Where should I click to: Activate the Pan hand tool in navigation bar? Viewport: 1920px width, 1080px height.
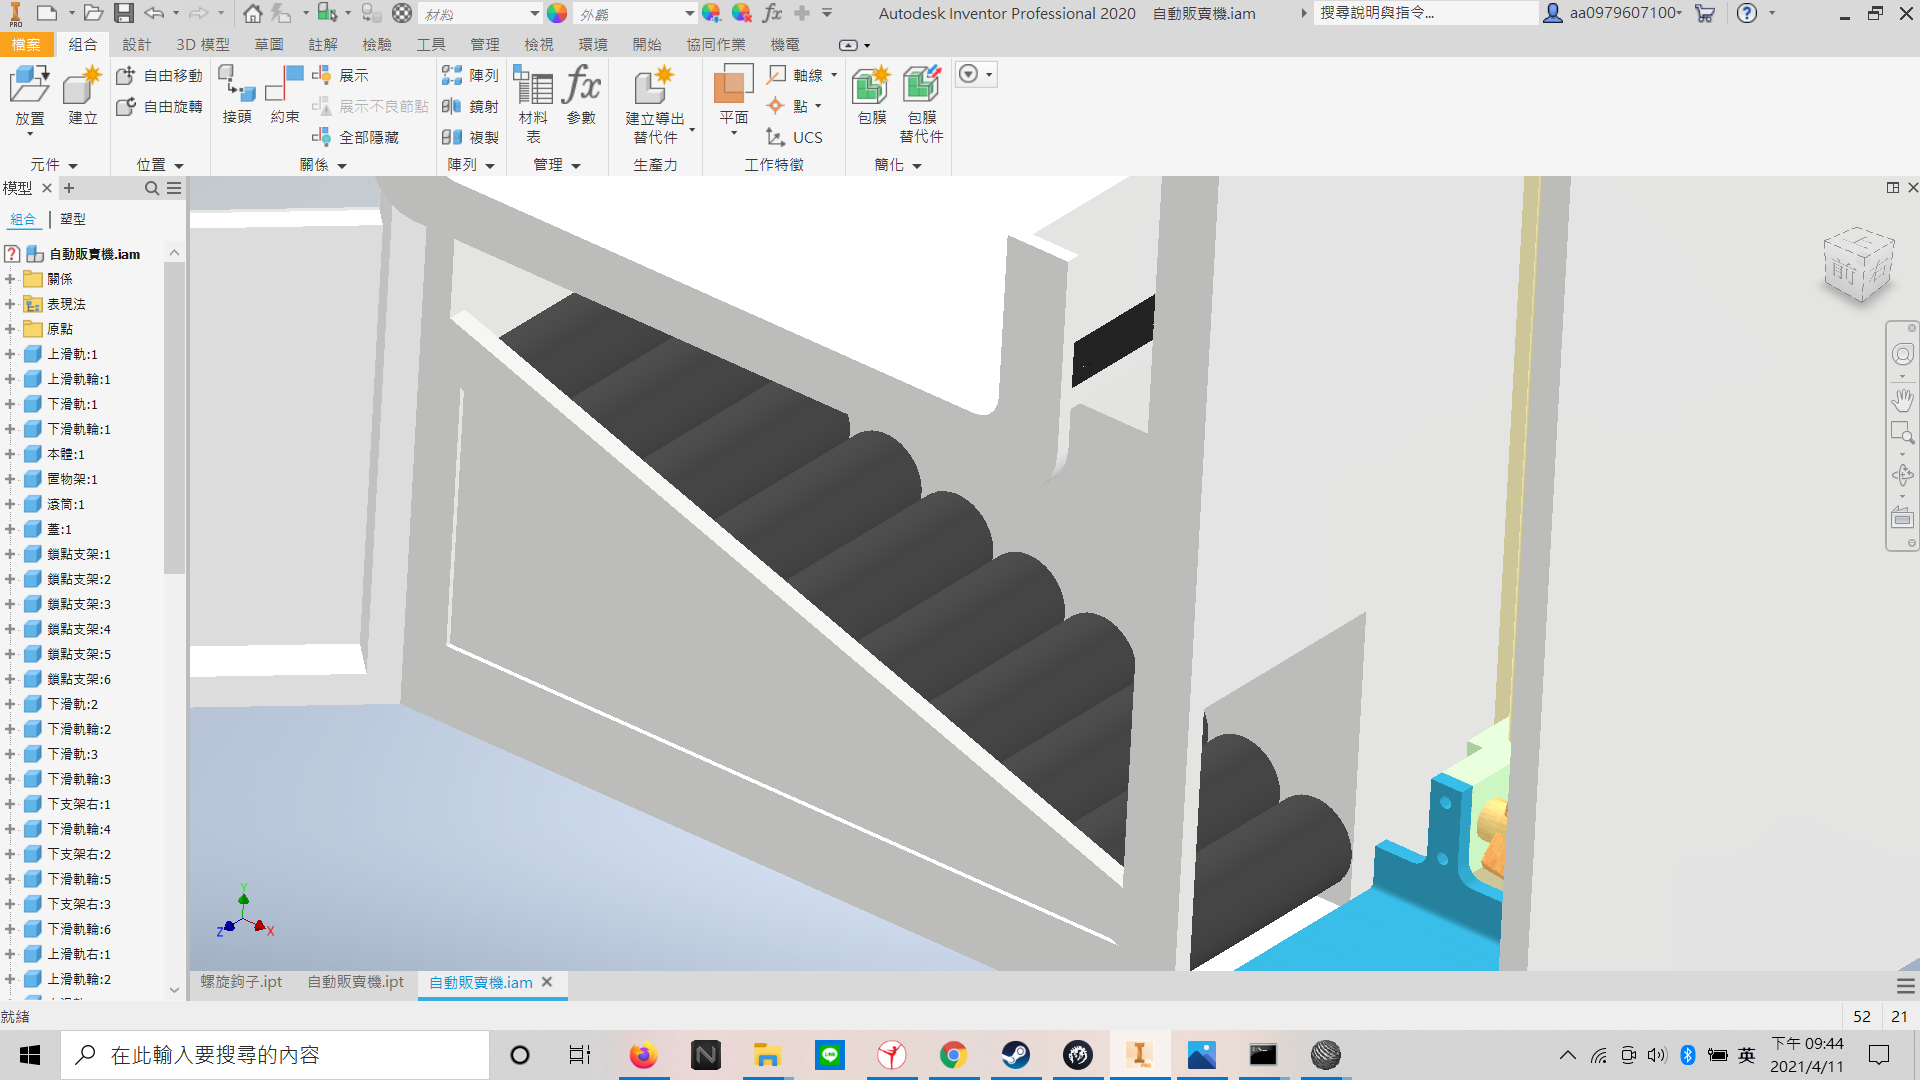1902,400
